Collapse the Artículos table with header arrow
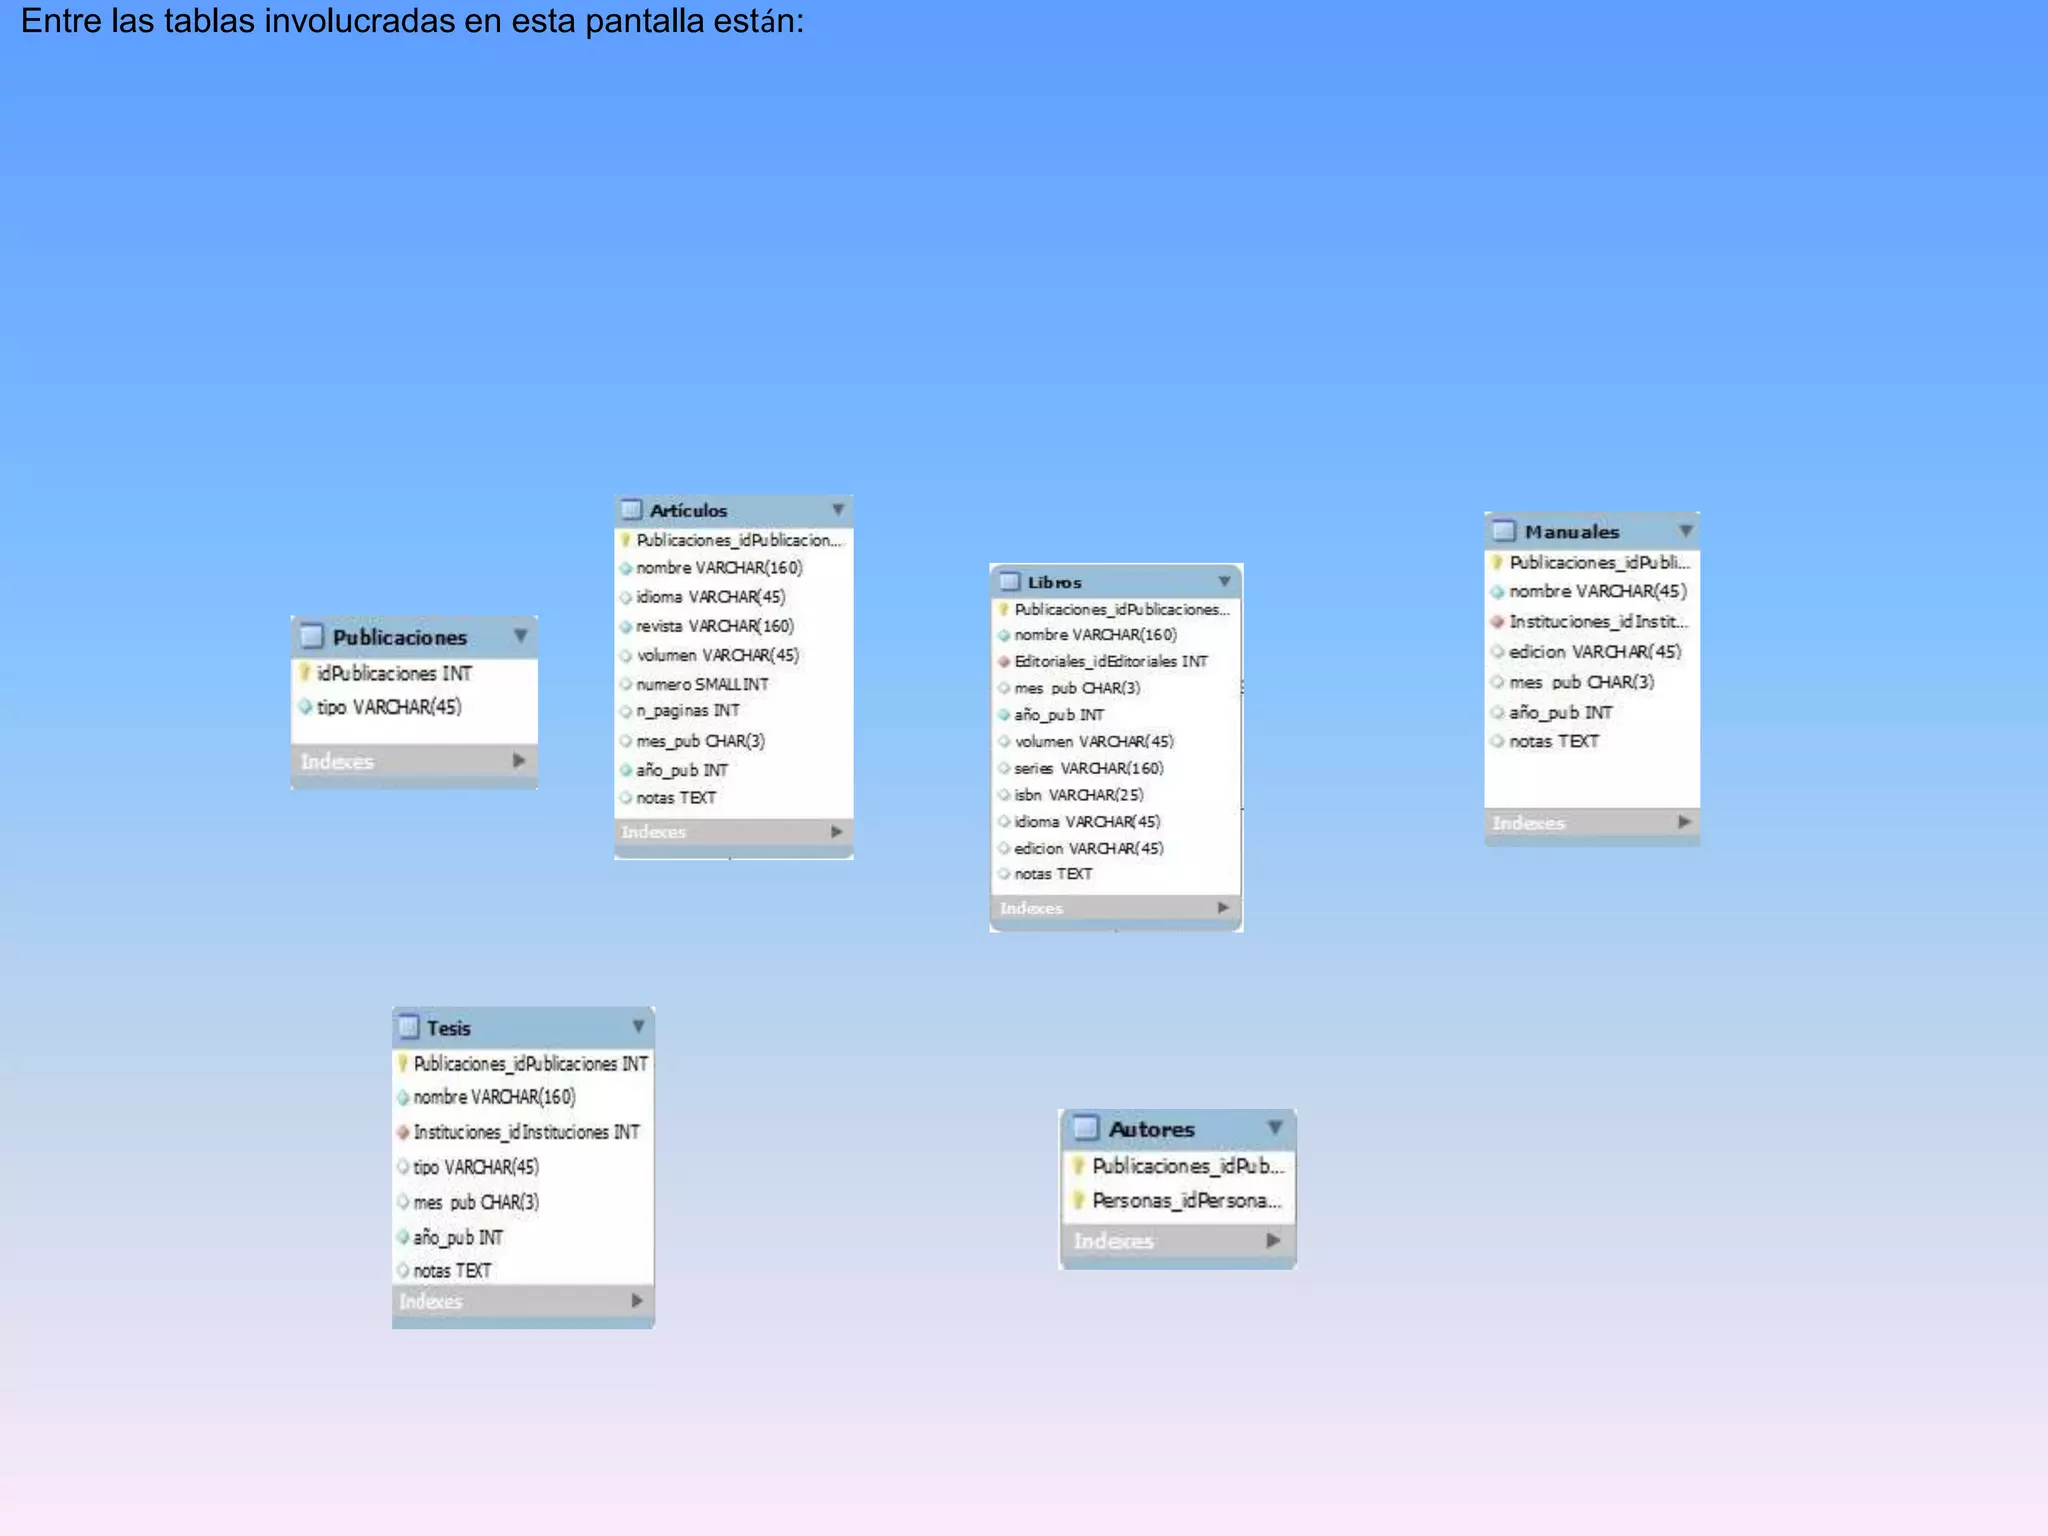The width and height of the screenshot is (2048, 1536). 838,510
